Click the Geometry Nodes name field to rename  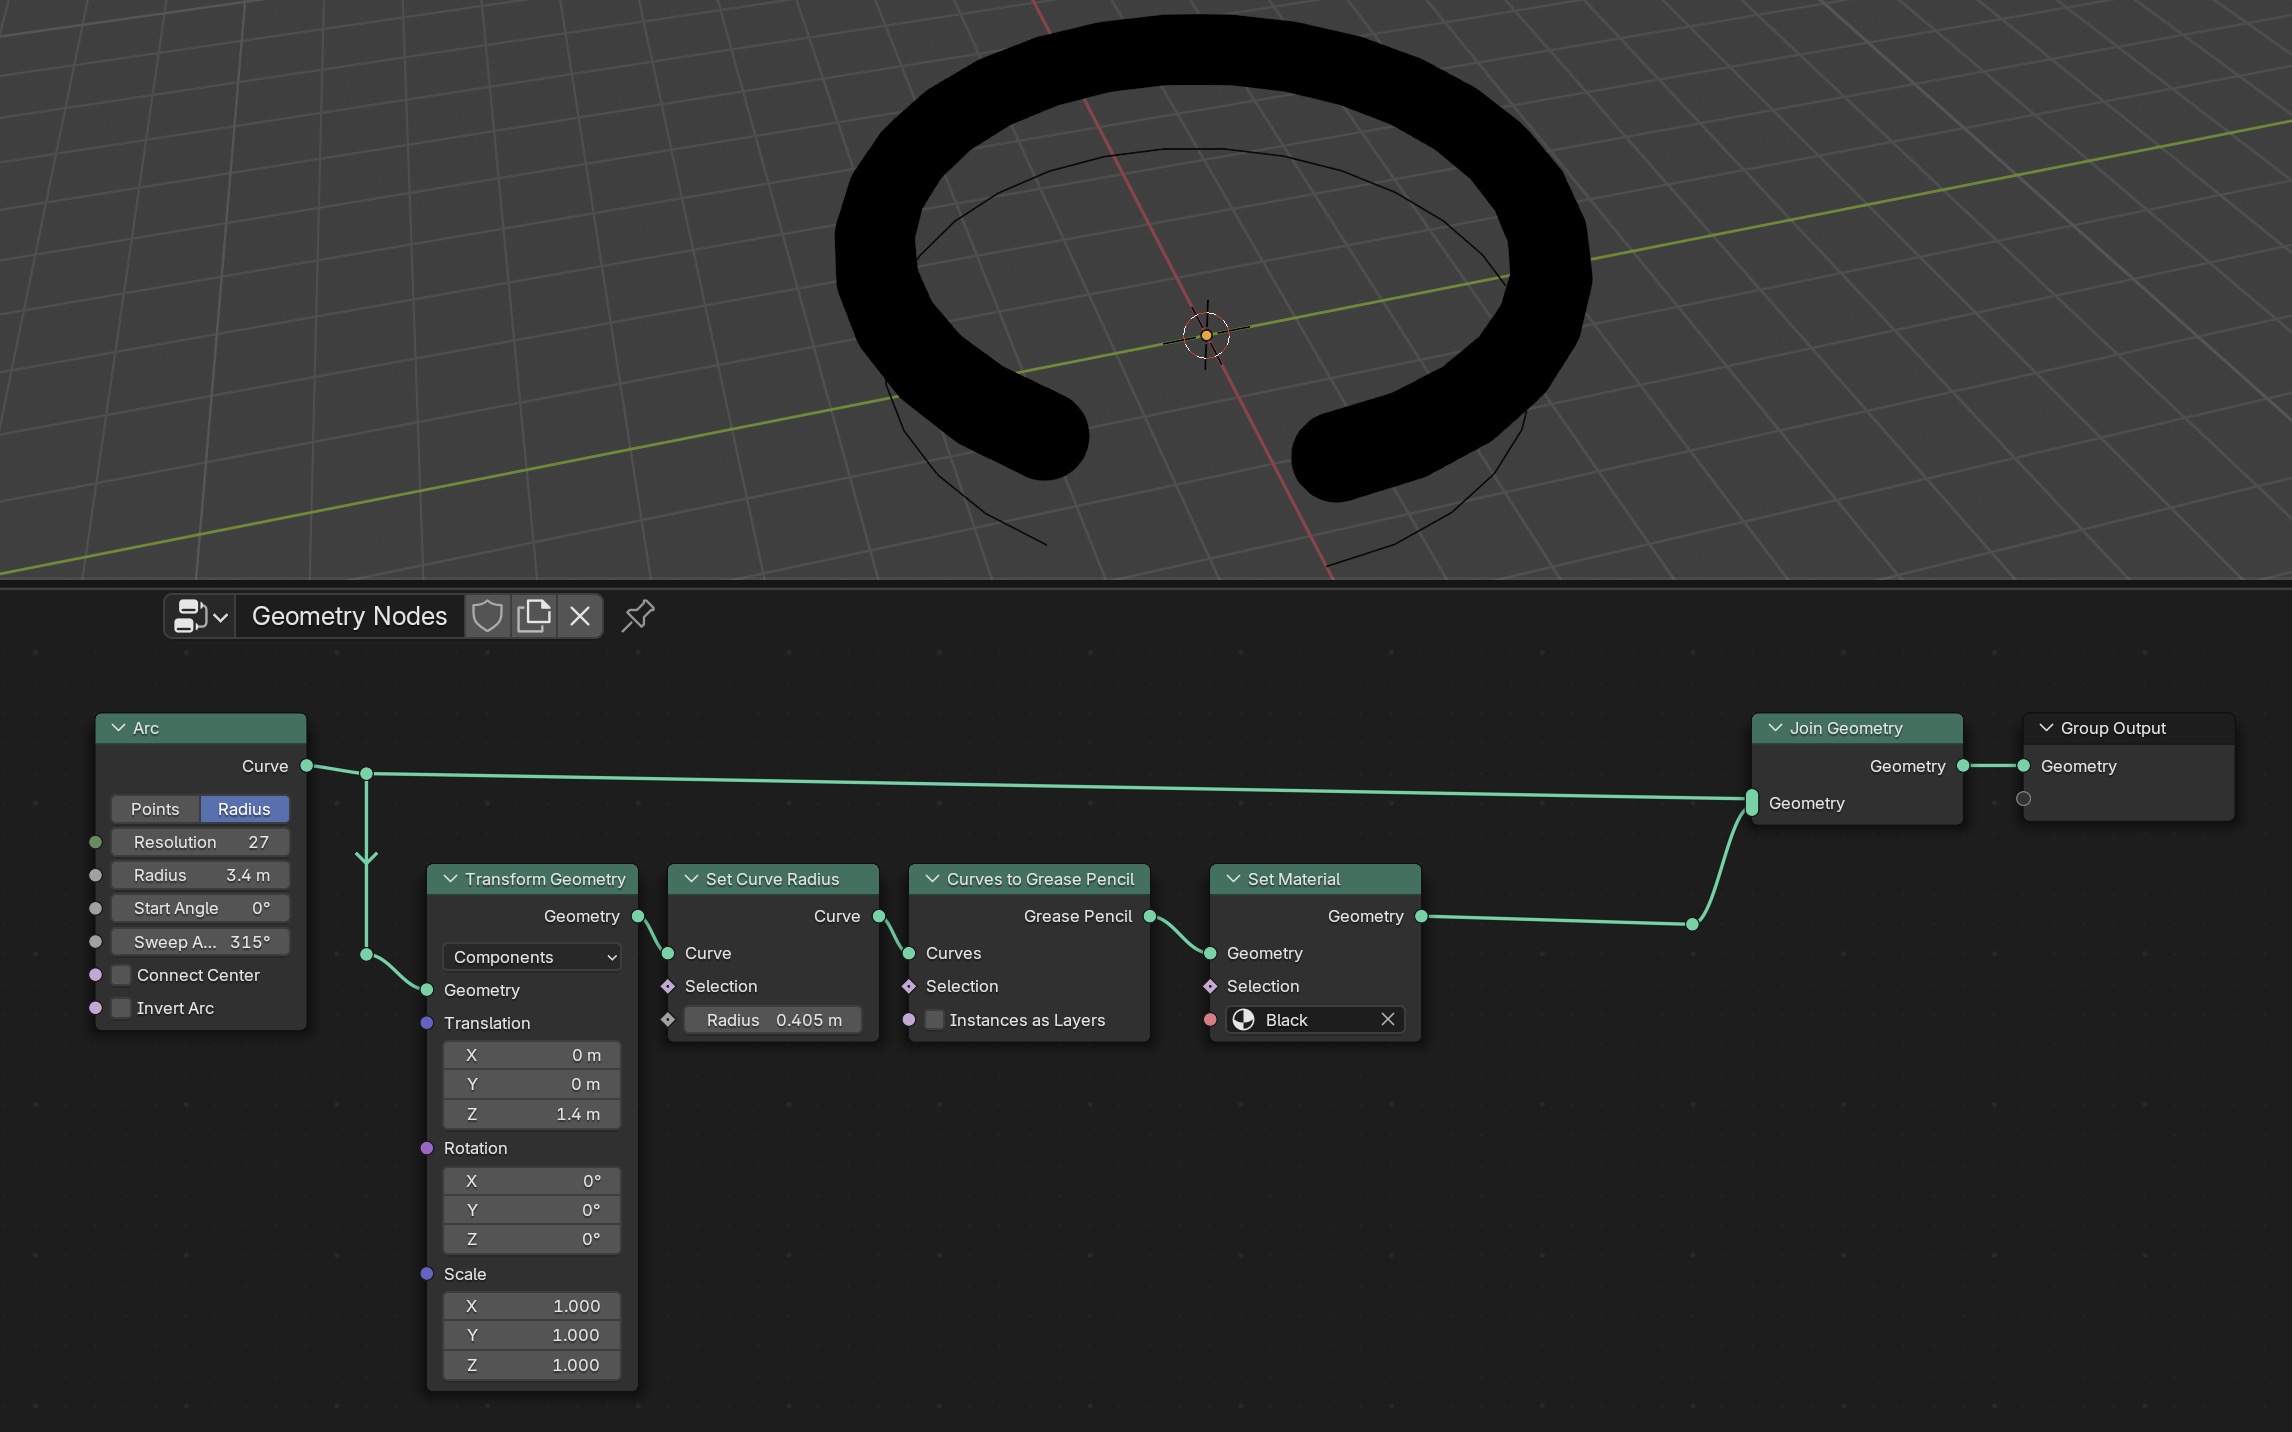tap(349, 616)
